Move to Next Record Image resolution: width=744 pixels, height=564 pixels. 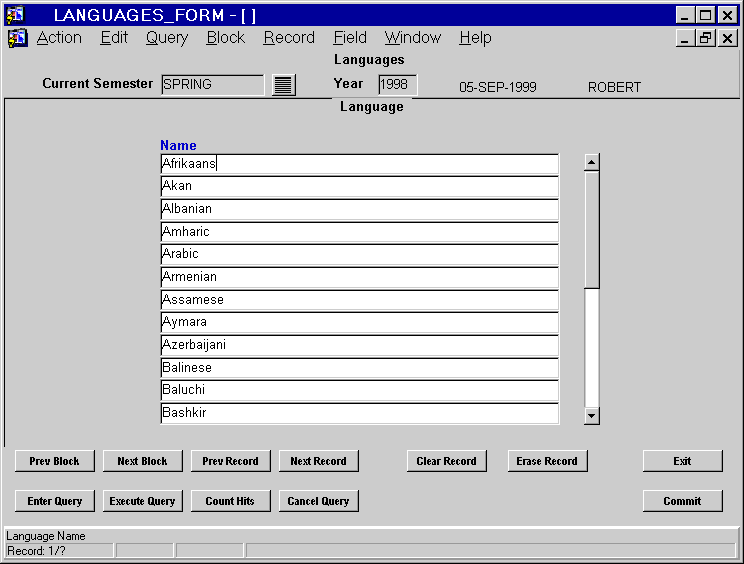click(x=318, y=461)
